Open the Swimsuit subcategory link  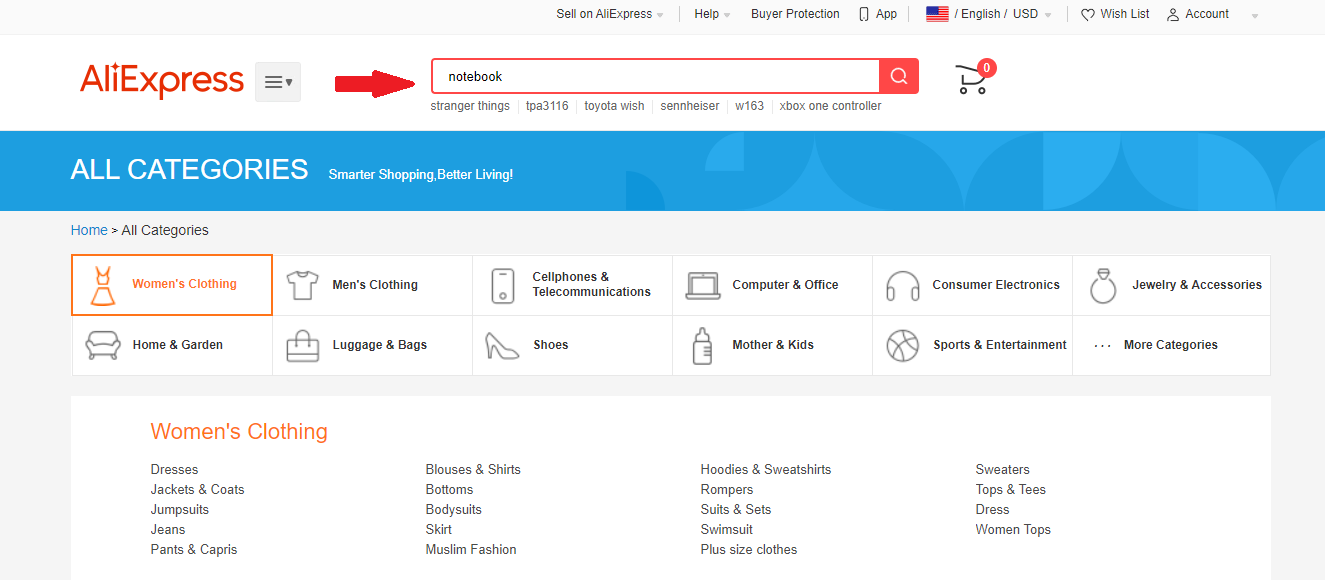click(x=727, y=530)
